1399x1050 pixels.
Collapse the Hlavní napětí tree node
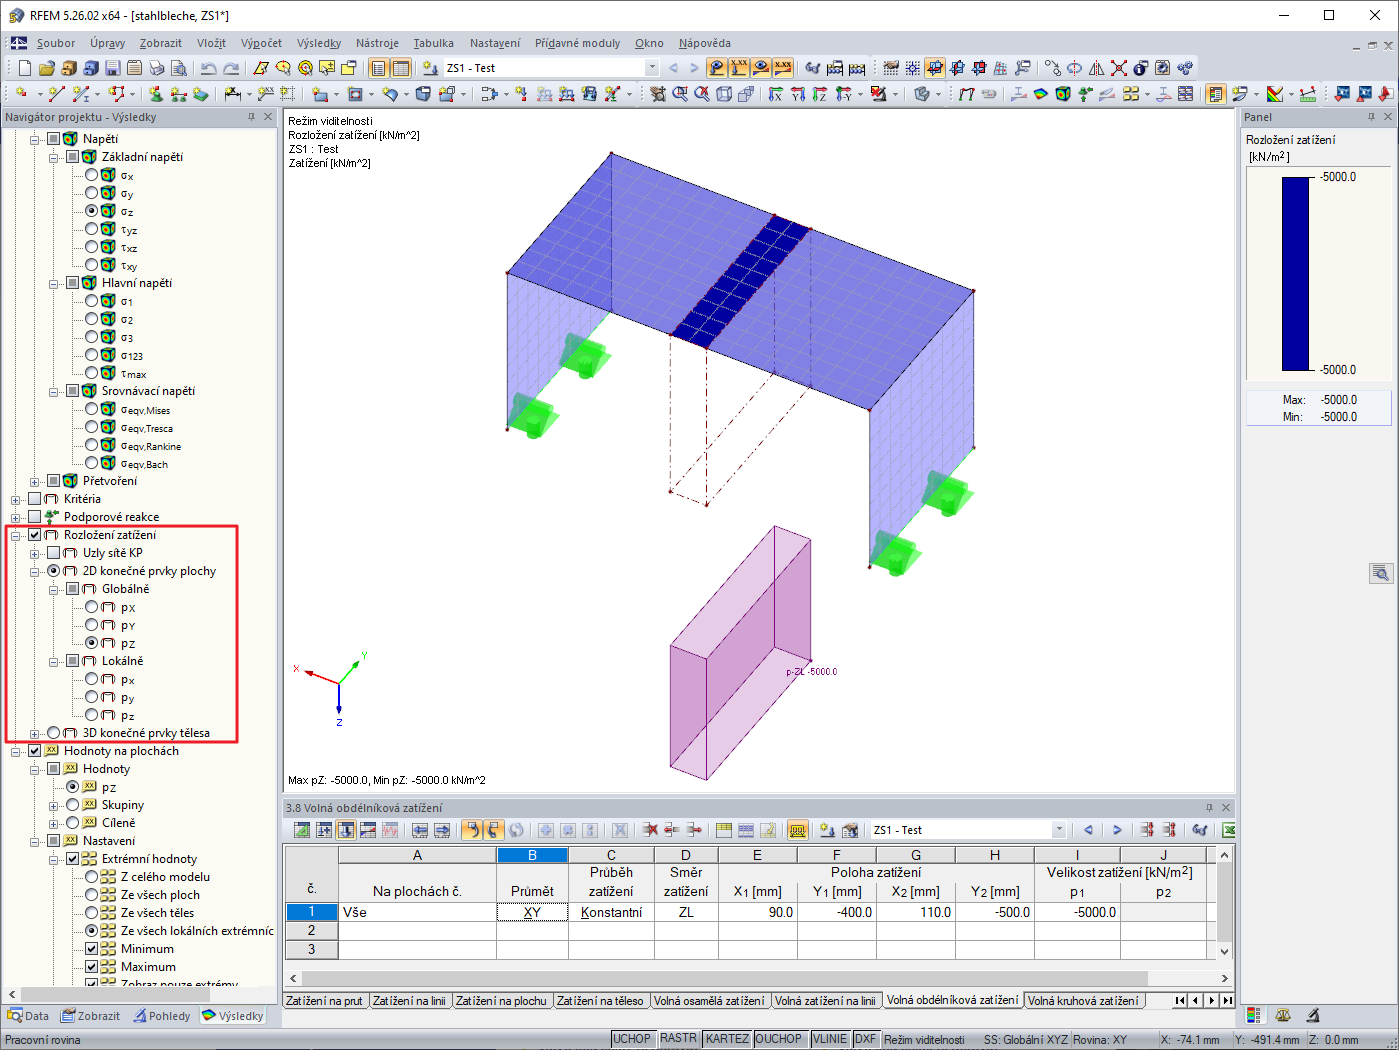point(54,283)
